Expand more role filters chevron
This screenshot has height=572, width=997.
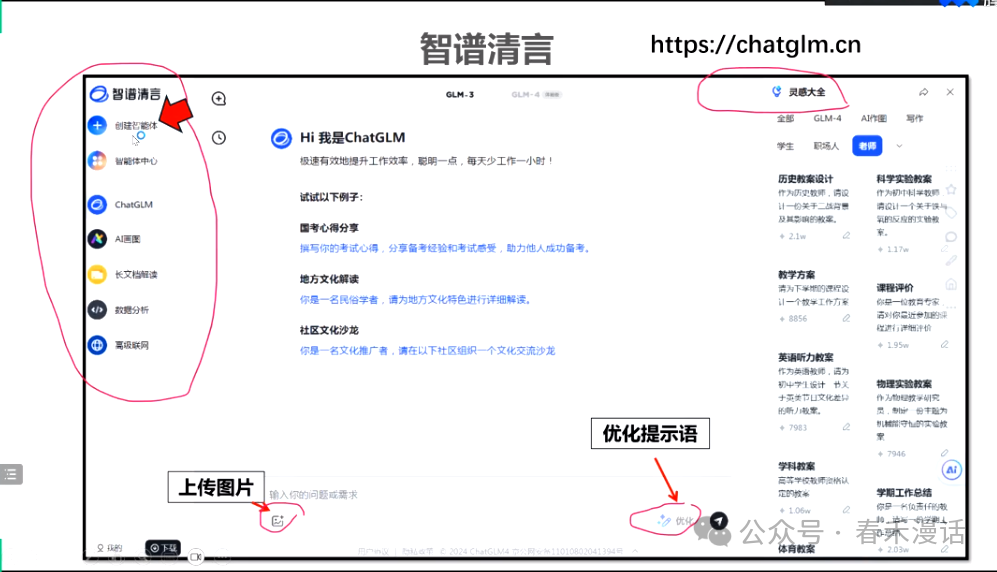click(899, 146)
